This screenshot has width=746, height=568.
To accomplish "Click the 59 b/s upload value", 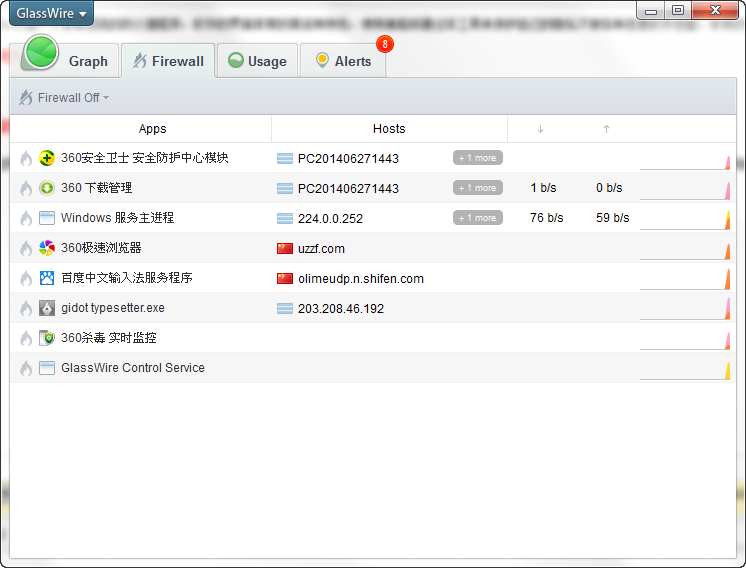I will (x=612, y=218).
